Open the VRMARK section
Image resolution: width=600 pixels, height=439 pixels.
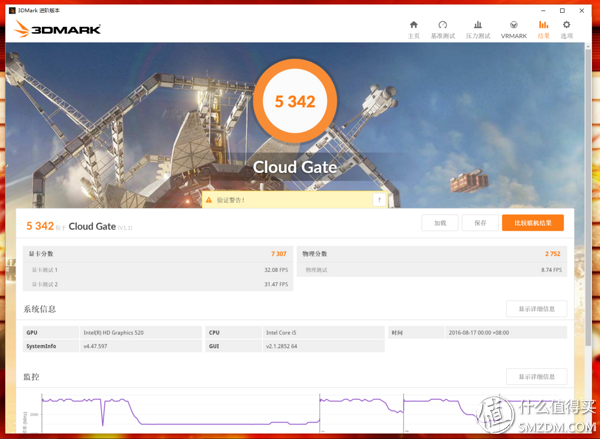(513, 29)
